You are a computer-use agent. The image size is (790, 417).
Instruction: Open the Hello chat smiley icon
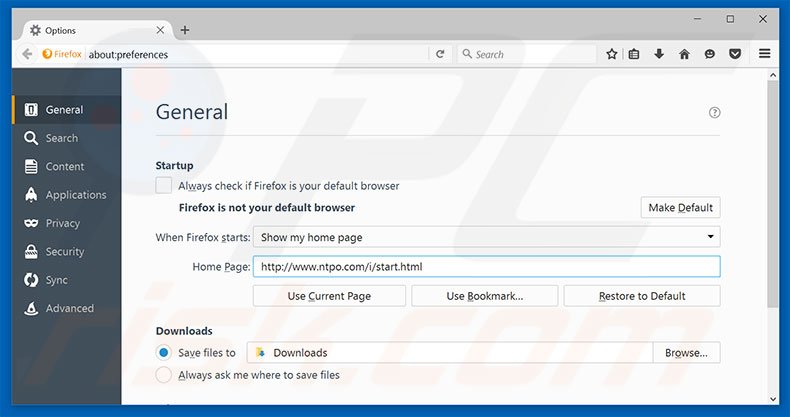[x=709, y=54]
